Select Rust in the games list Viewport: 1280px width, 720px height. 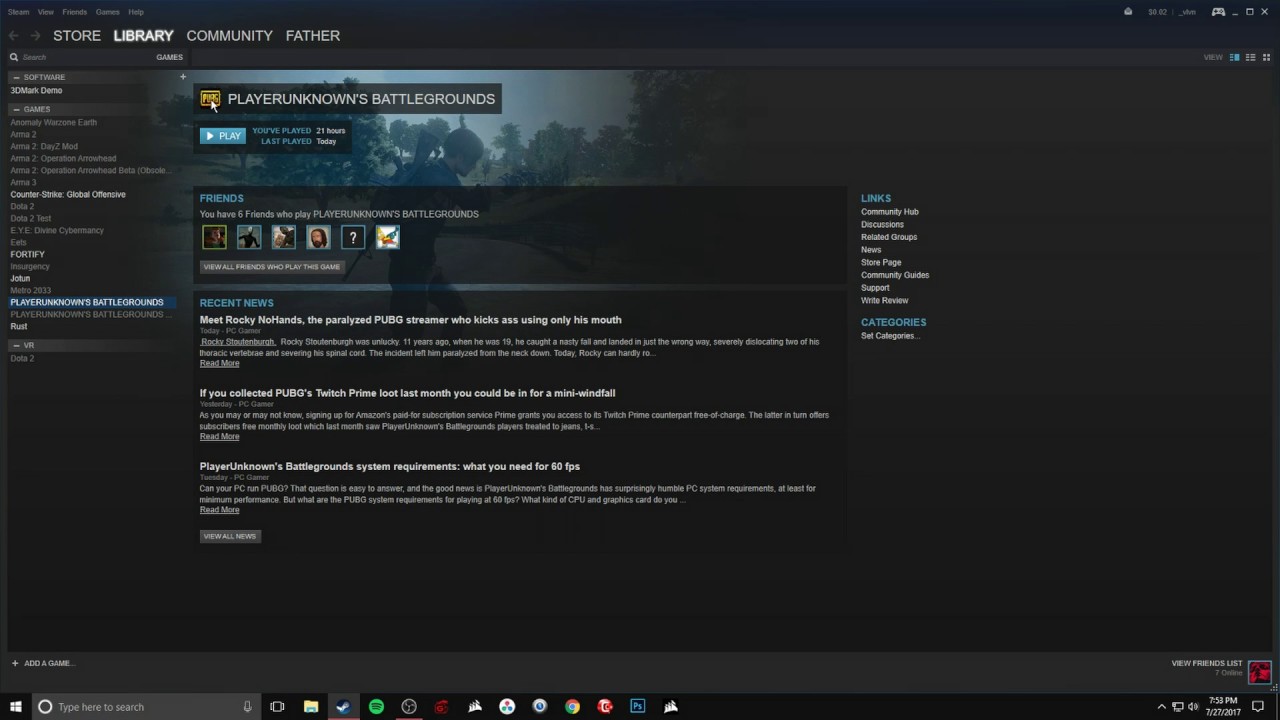point(19,326)
